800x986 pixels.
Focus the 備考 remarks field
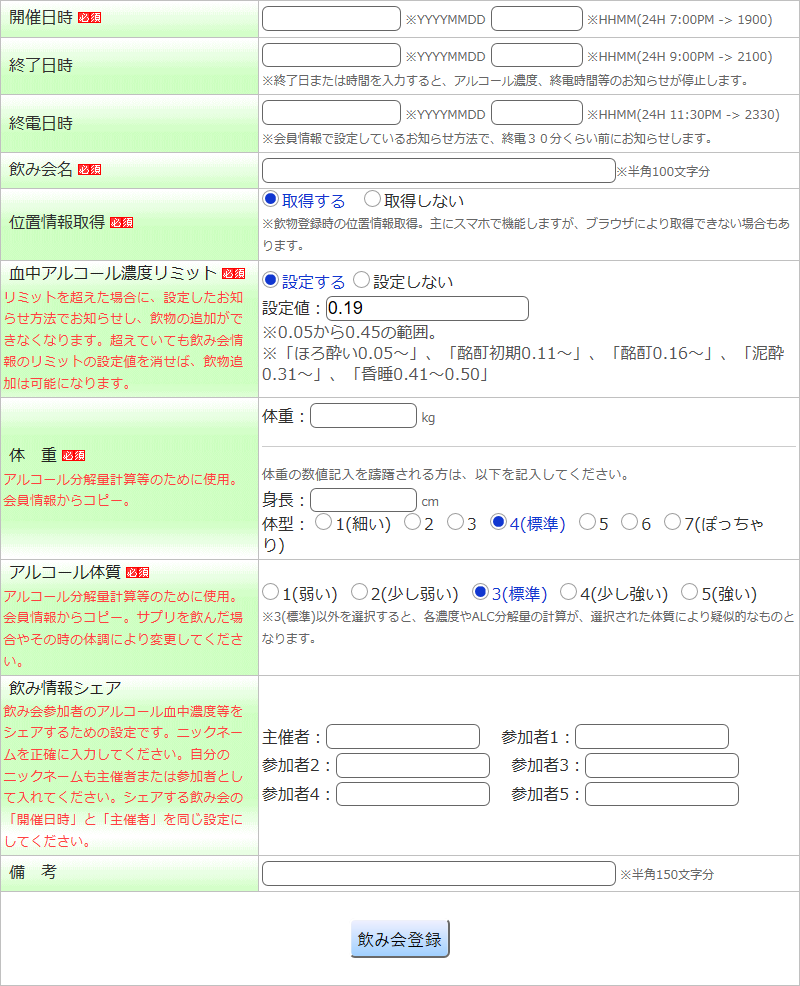coord(438,874)
